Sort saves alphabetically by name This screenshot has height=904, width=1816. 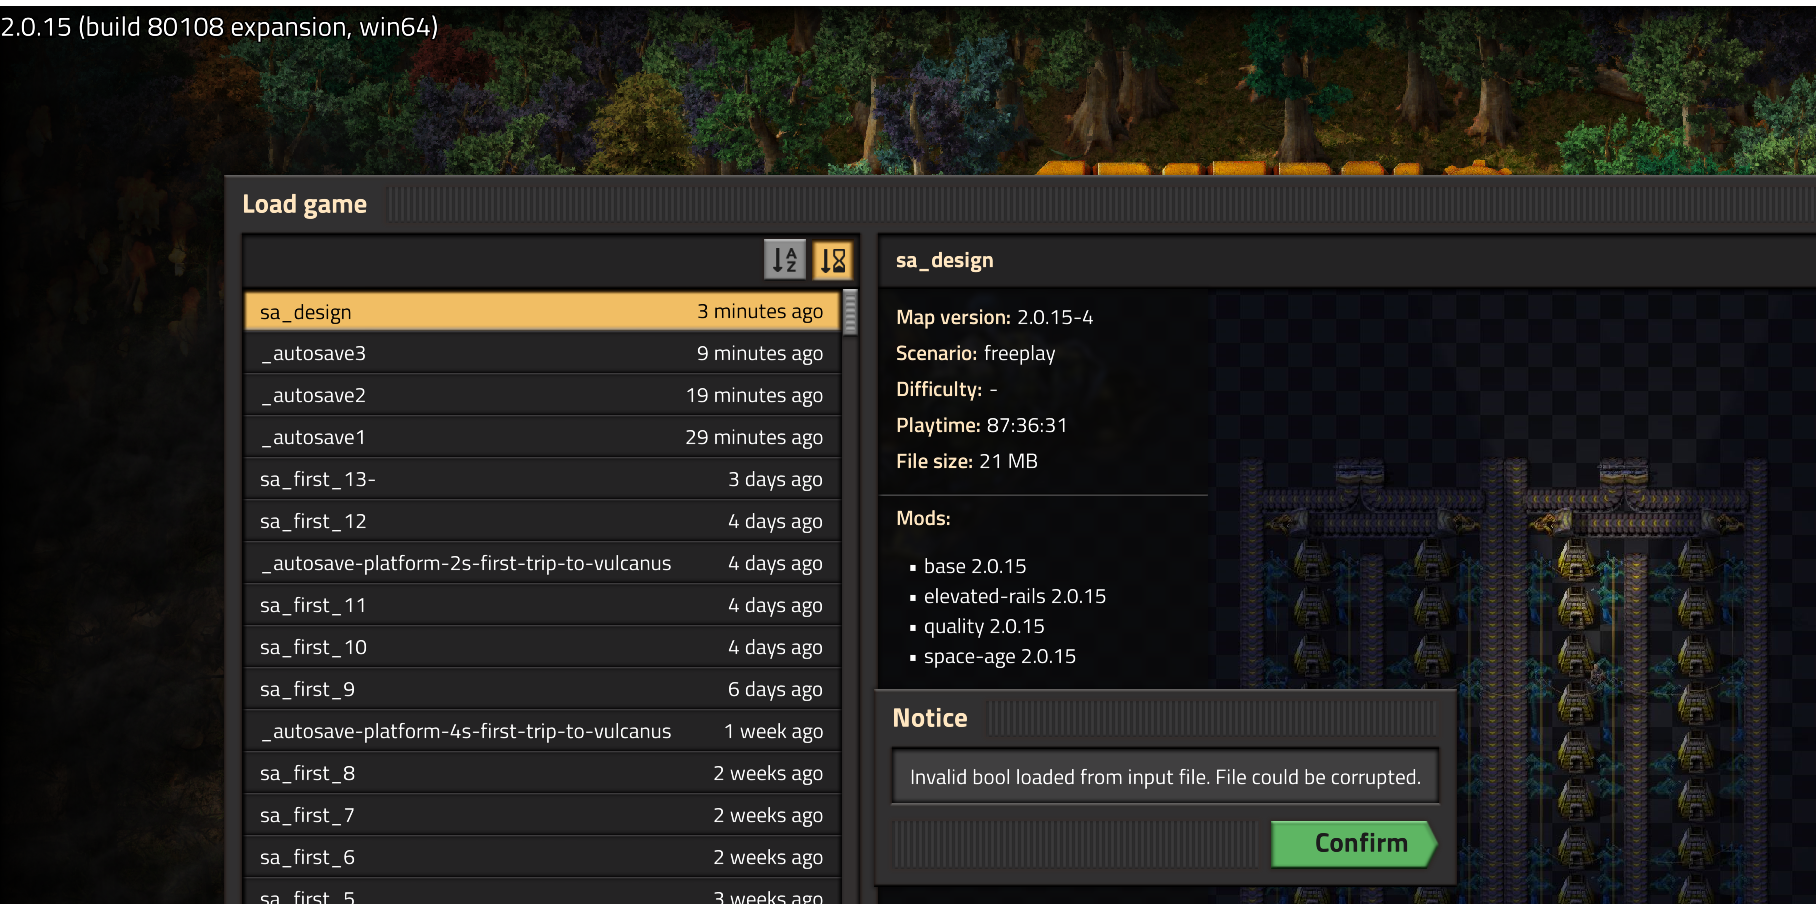[x=785, y=260]
